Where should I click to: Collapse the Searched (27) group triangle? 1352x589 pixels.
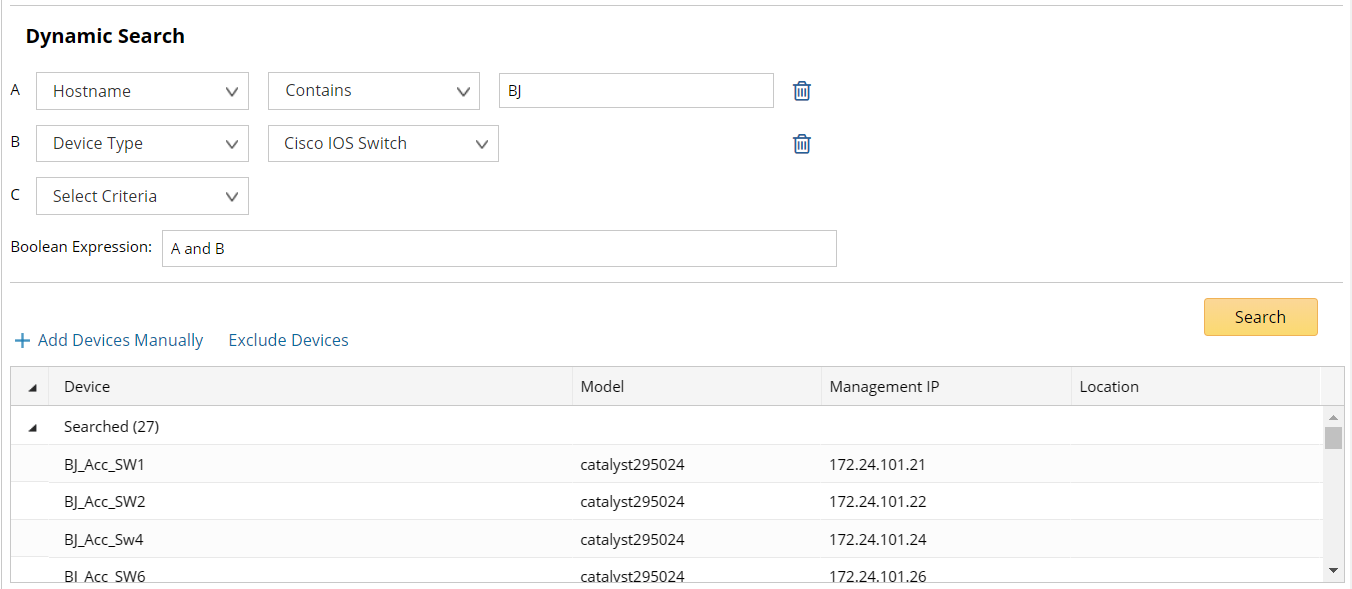pos(33,428)
